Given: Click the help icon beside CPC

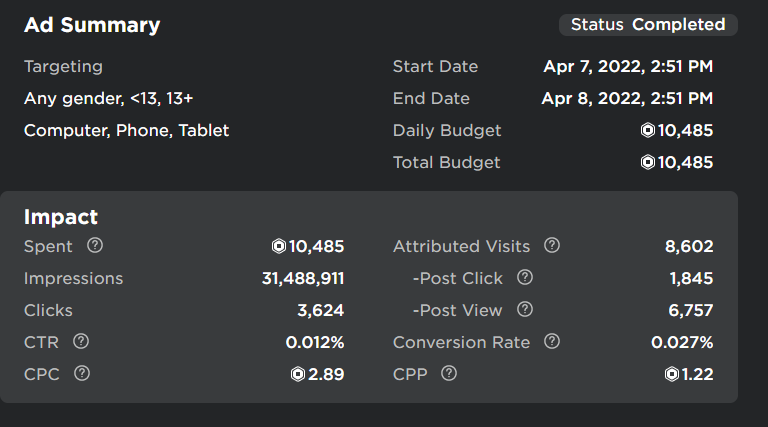Looking at the screenshot, I should pyautogui.click(x=82, y=374).
